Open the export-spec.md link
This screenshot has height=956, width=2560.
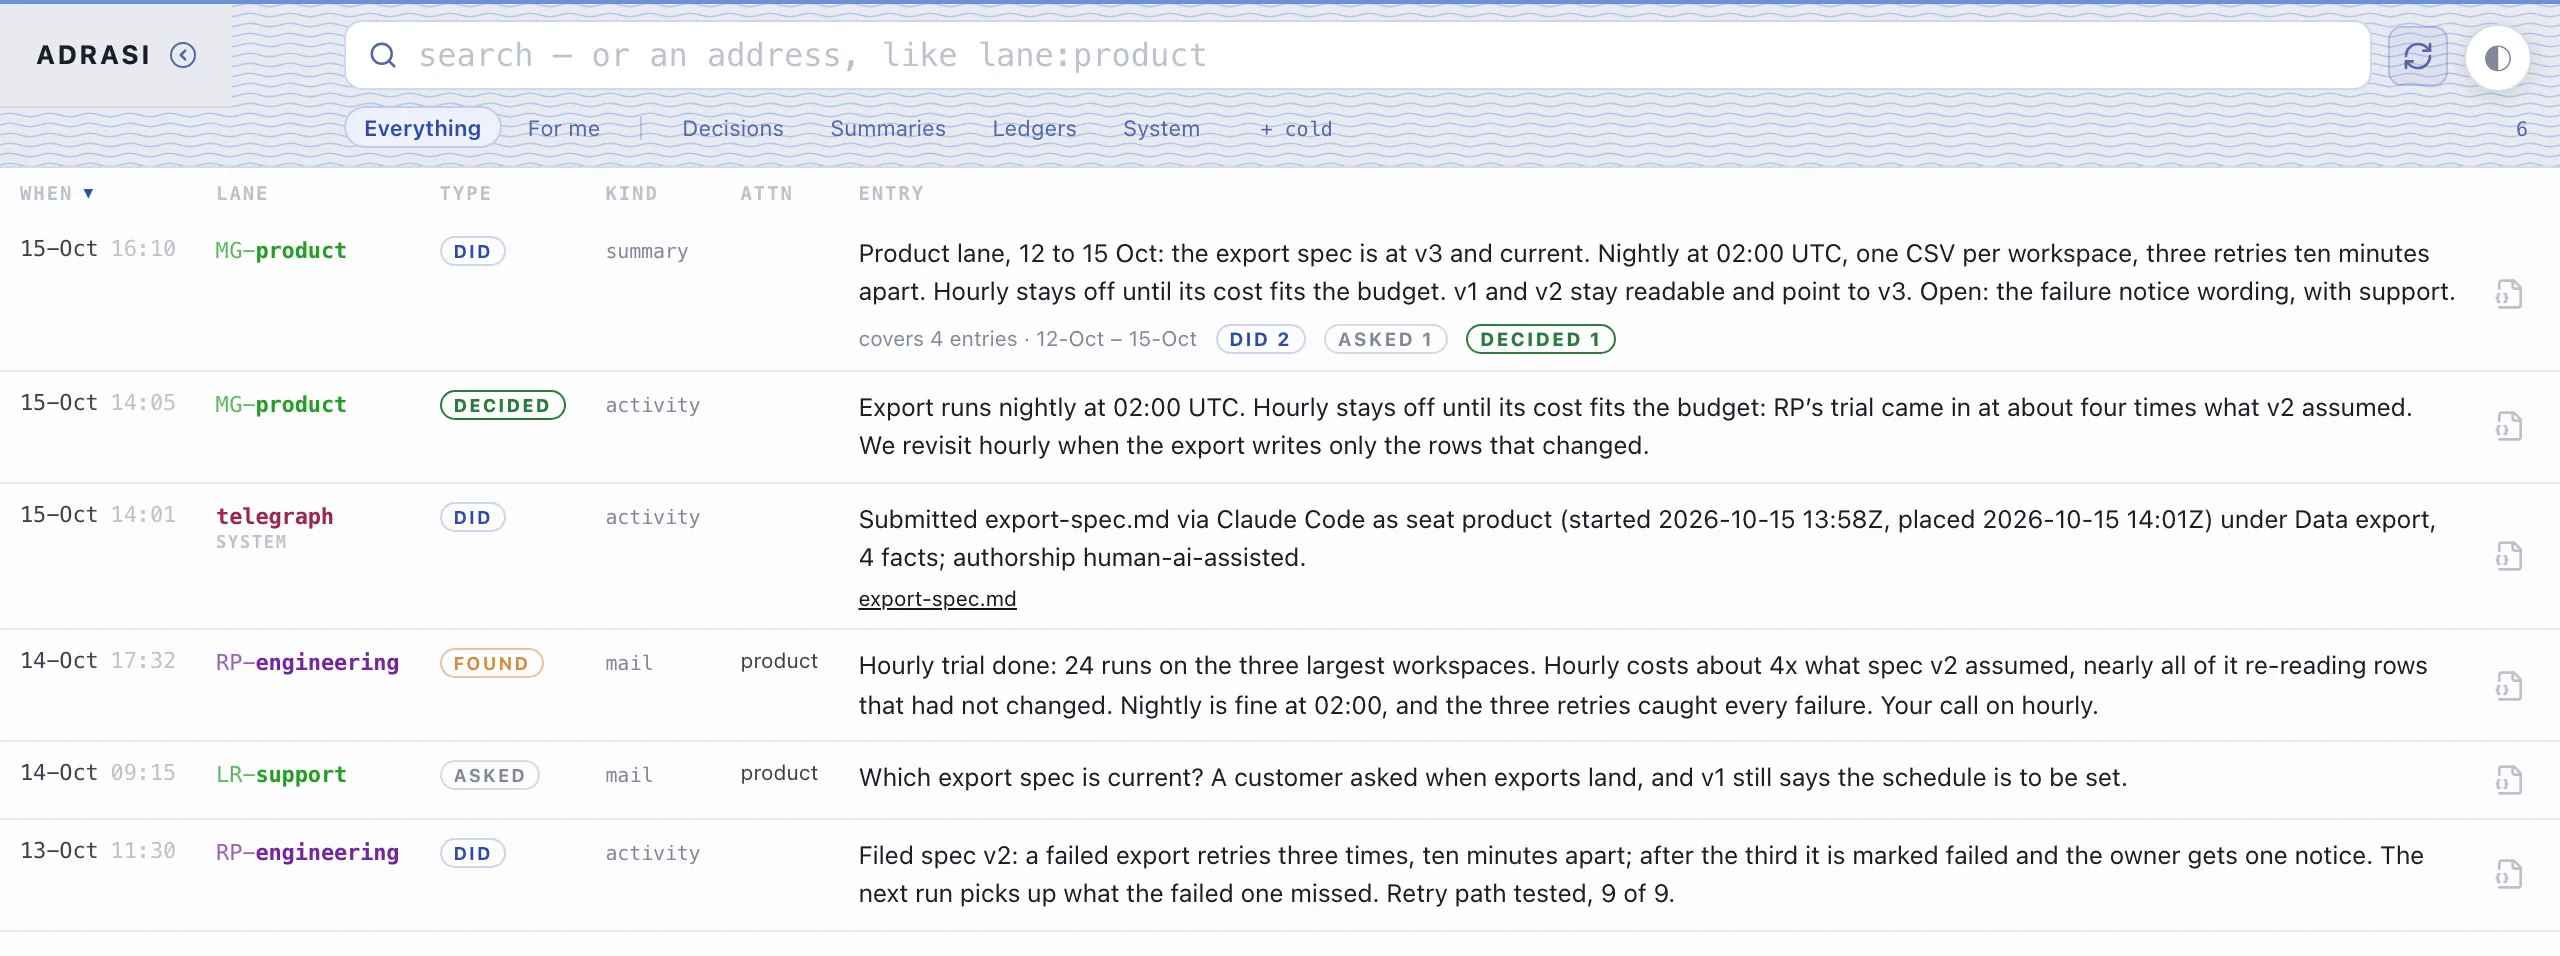coord(937,598)
